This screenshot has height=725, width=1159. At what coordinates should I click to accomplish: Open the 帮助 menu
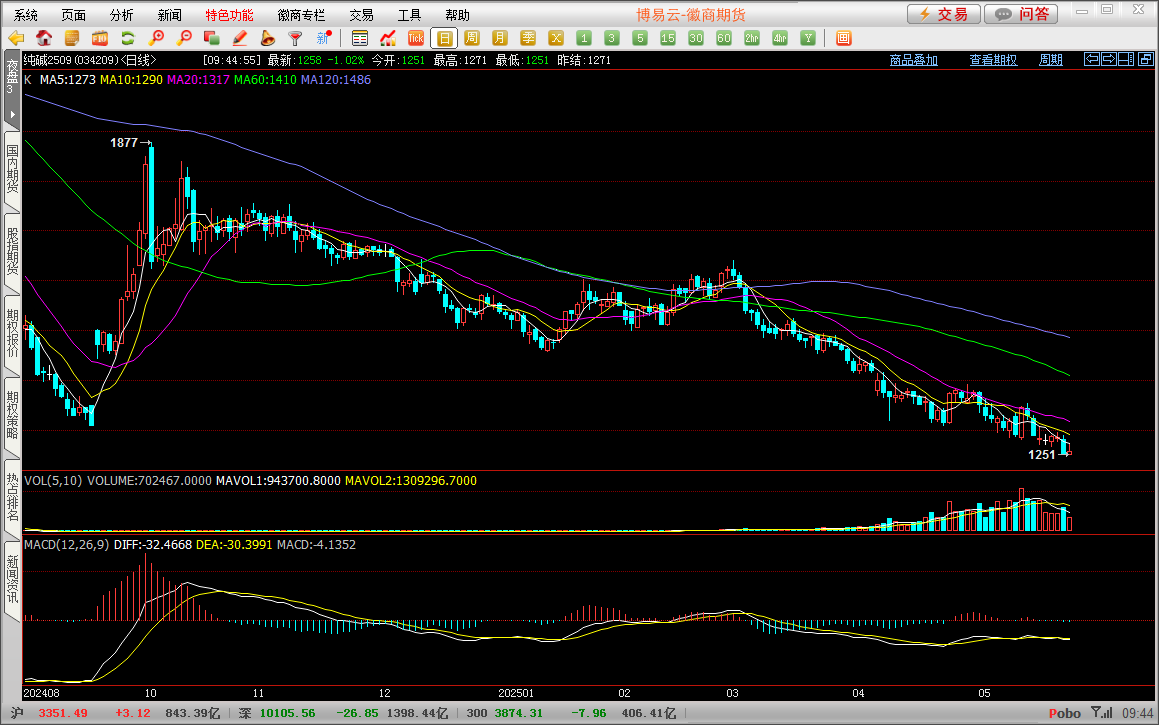(457, 15)
